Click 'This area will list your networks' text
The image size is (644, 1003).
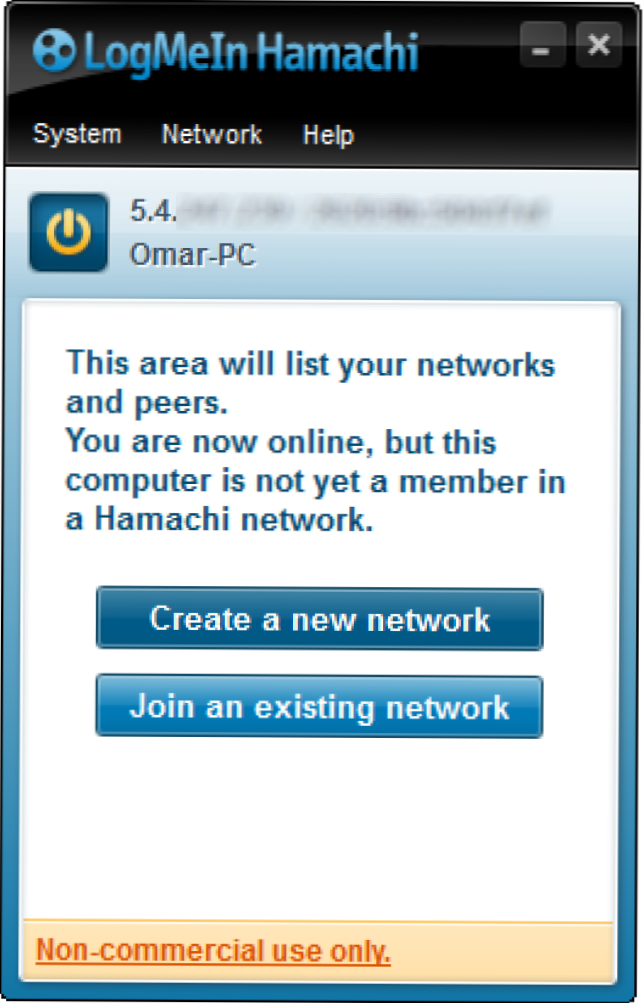coord(310,365)
